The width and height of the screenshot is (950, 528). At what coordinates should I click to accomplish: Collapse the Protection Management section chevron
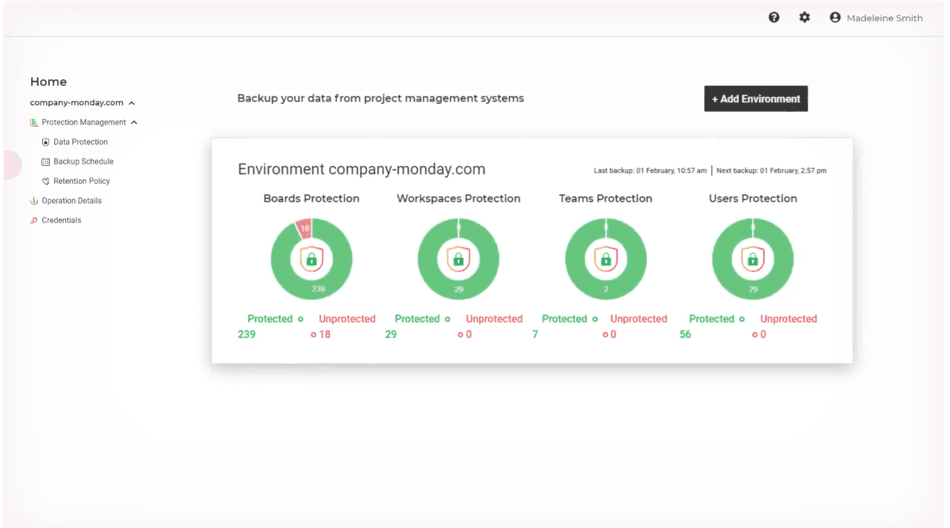134,123
